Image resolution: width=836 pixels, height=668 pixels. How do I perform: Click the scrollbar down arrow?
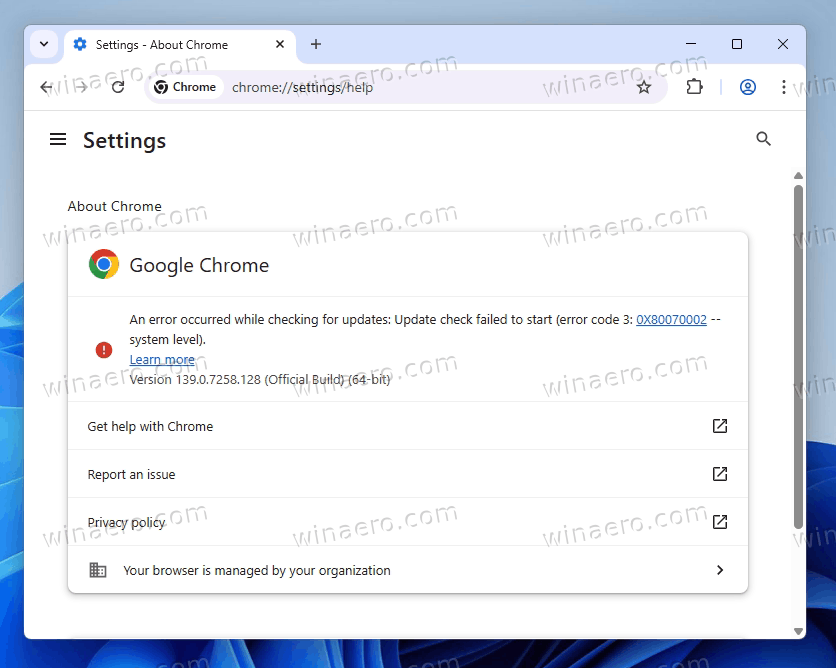[798, 631]
